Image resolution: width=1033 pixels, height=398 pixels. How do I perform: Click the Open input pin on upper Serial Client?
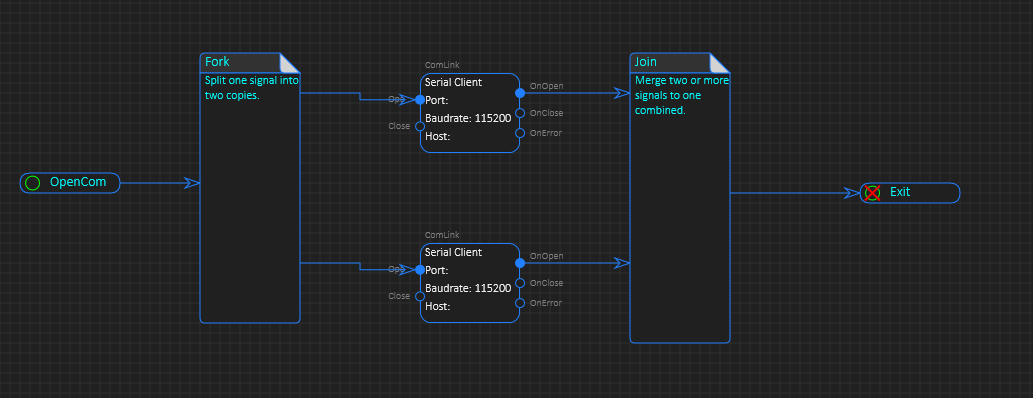coord(420,100)
